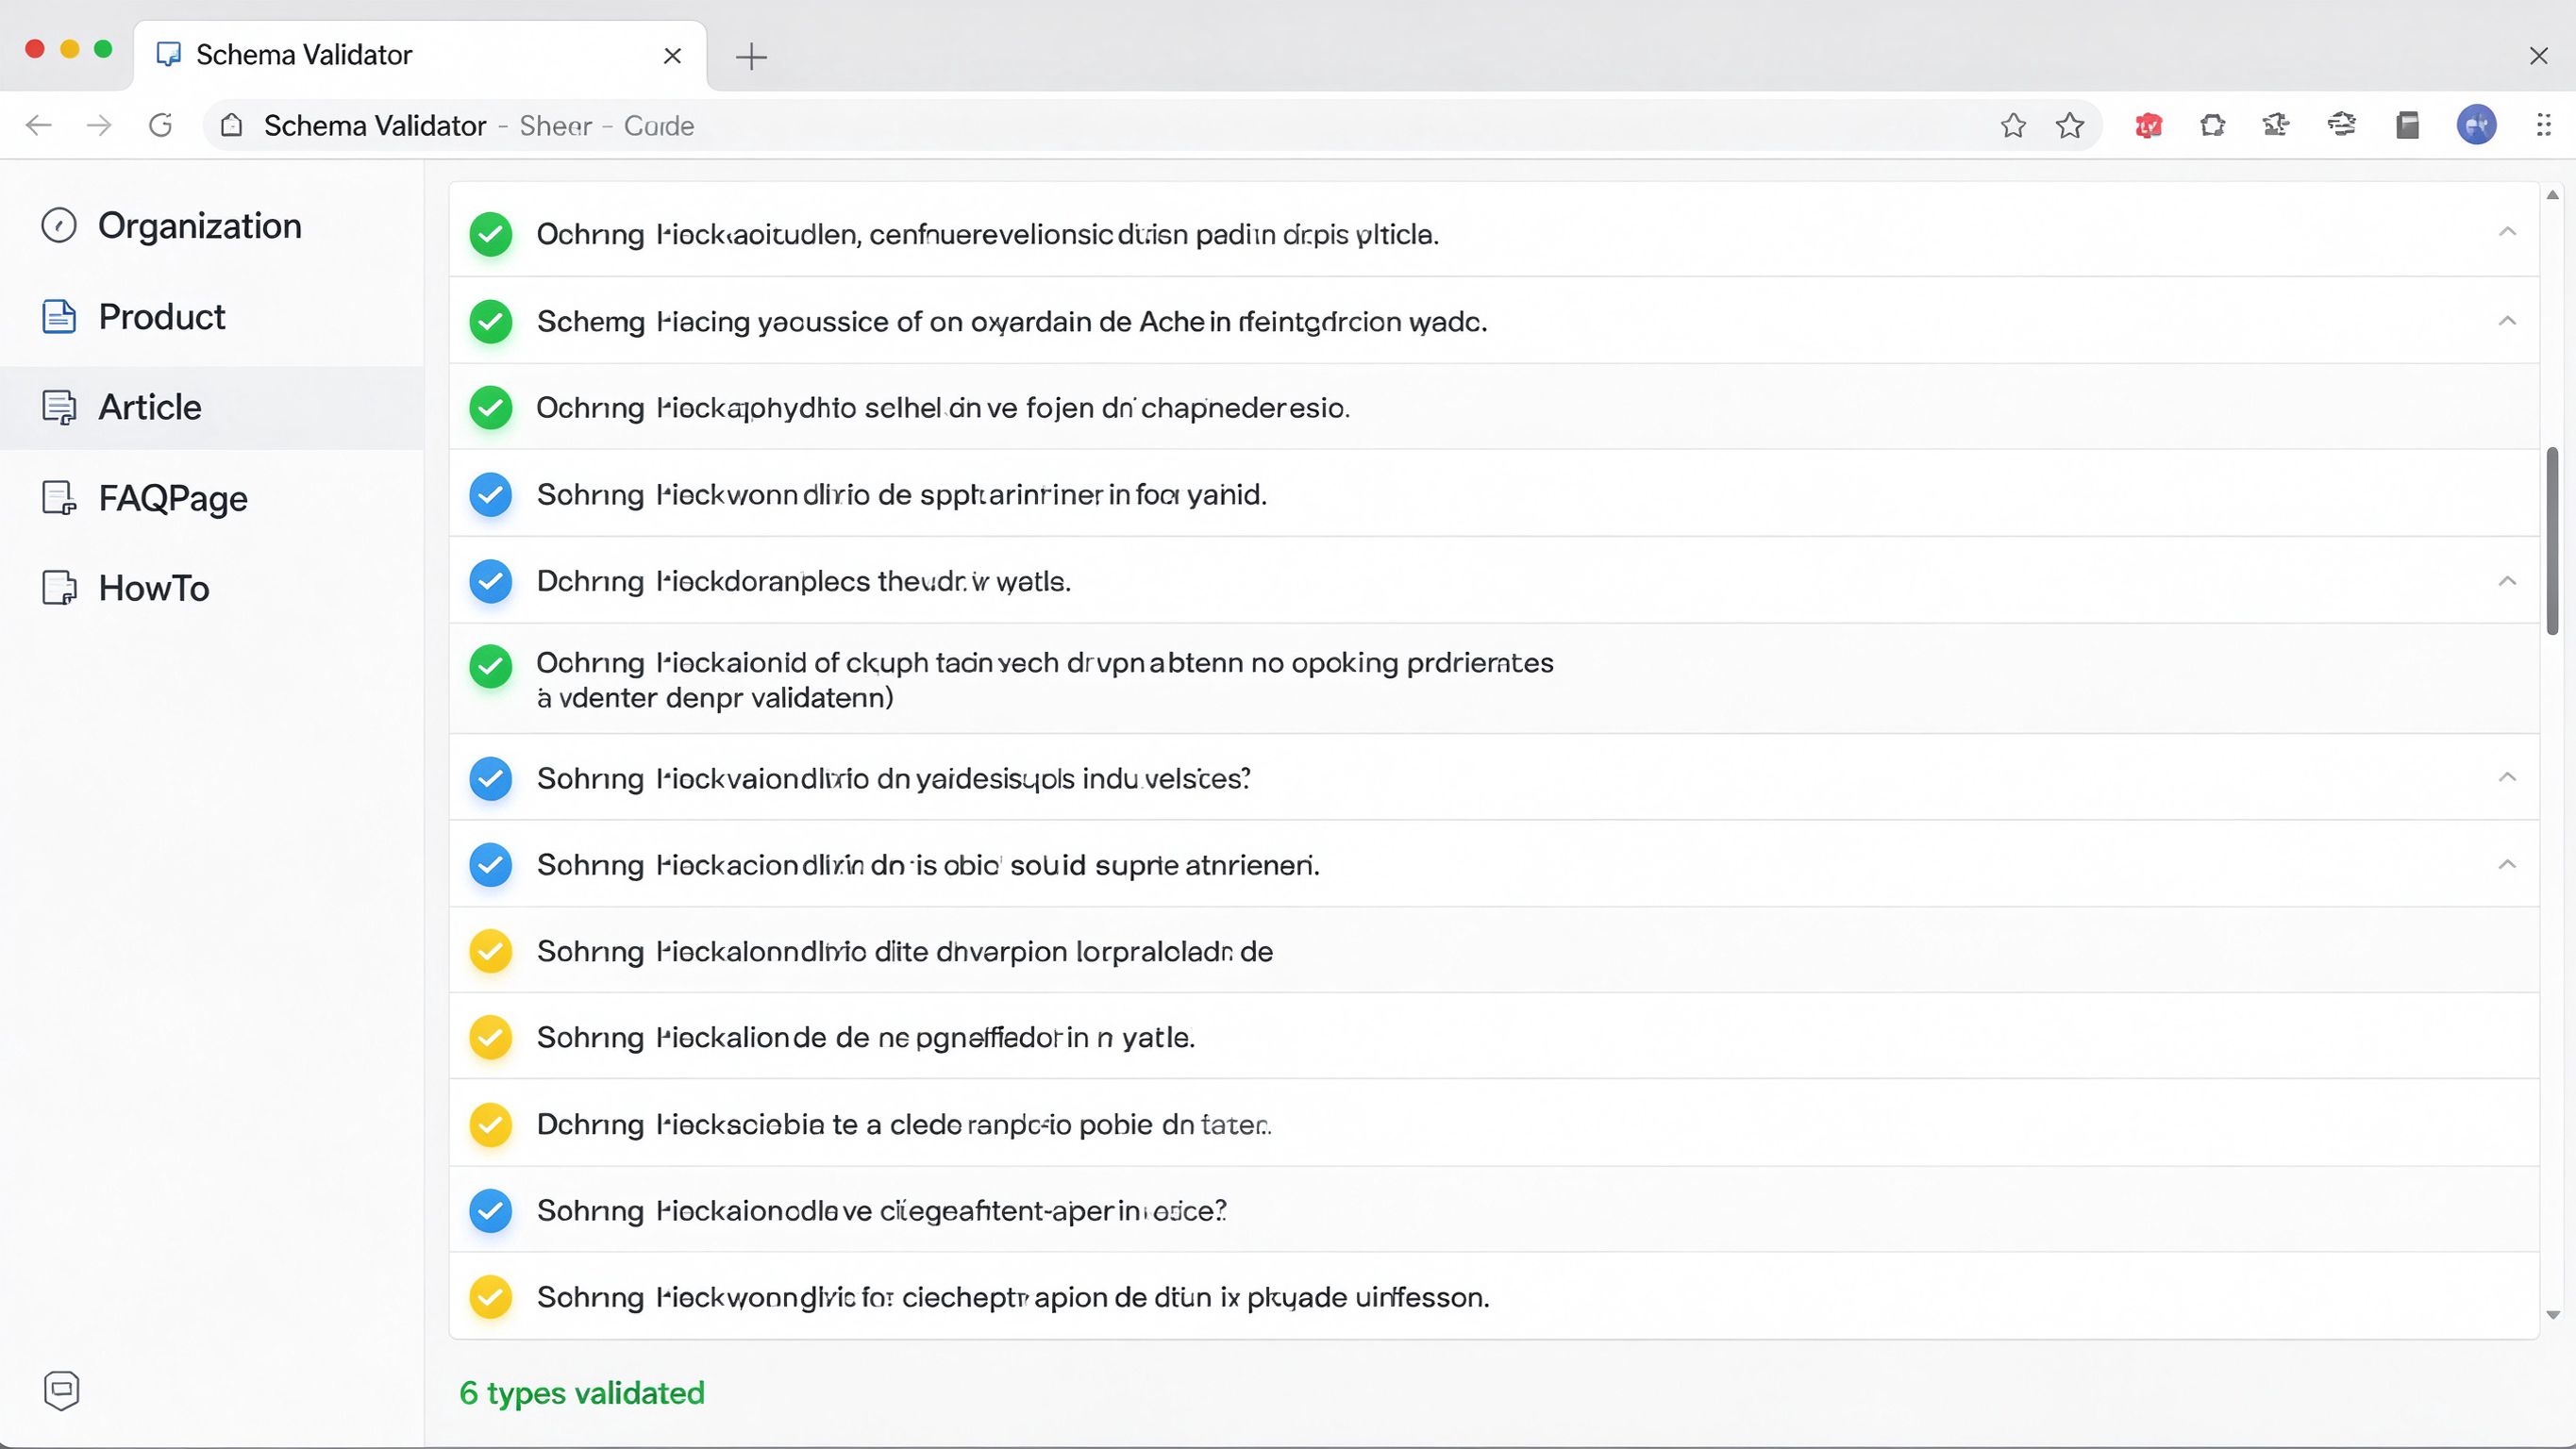Toggle green check on 'cenfnuerevelionsic' row
This screenshot has height=1449, width=2576.
pos(491,235)
